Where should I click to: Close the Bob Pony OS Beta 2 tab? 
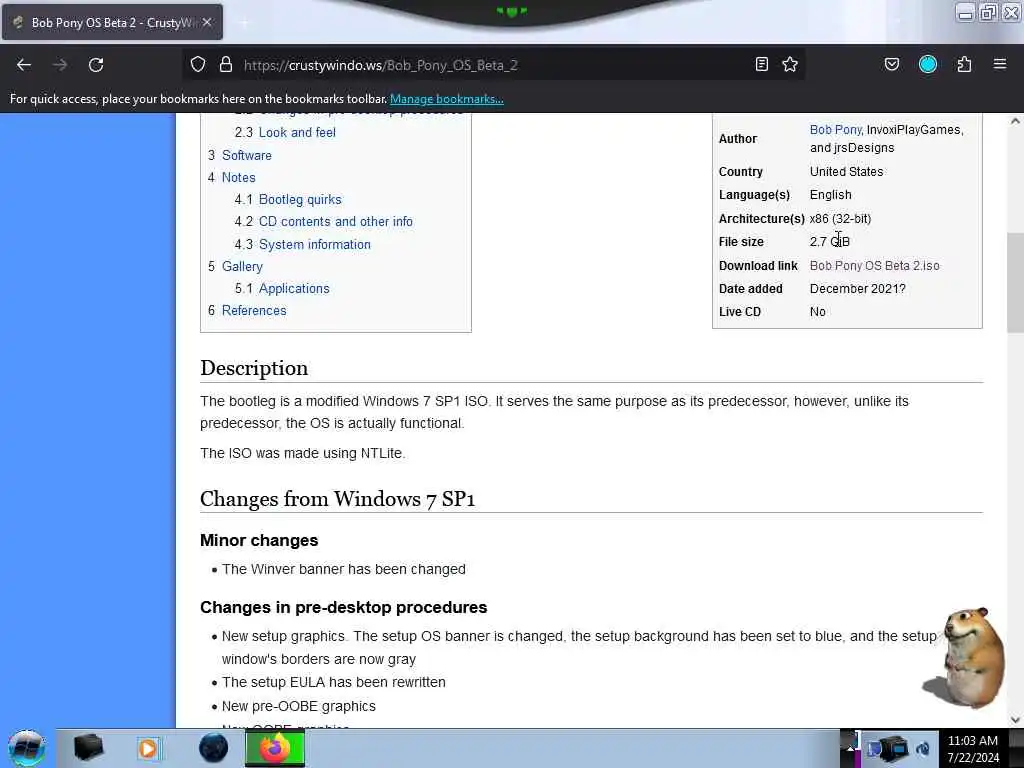click(x=207, y=22)
